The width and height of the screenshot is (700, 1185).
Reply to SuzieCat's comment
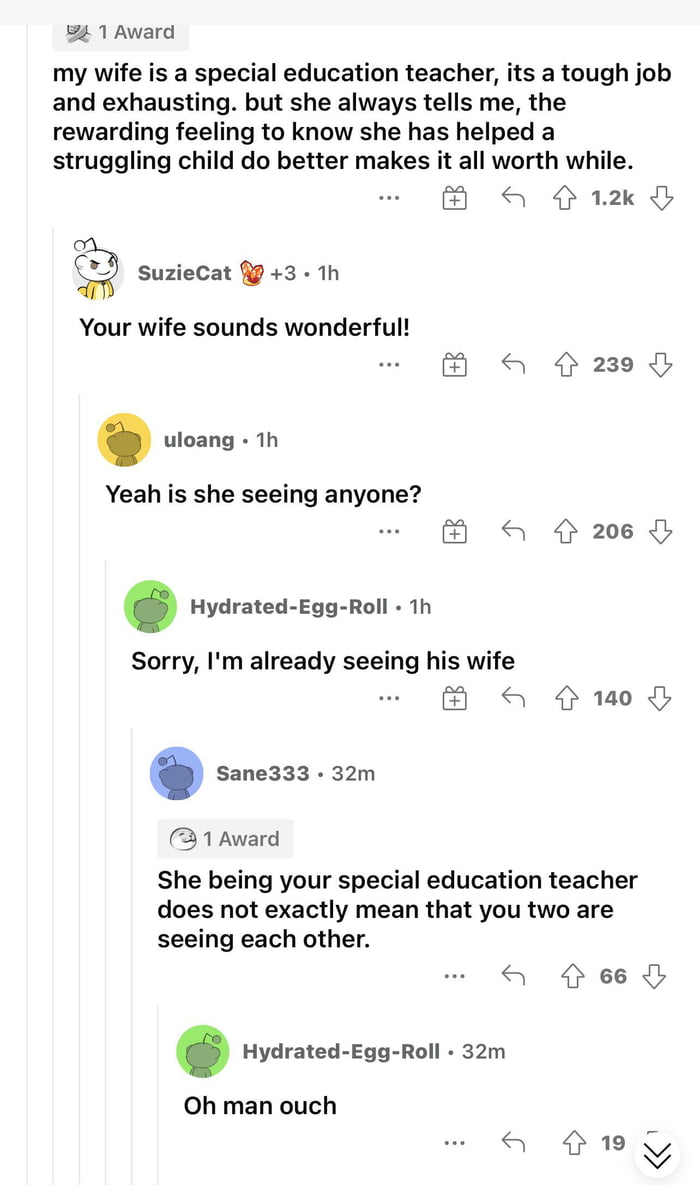coord(513,365)
